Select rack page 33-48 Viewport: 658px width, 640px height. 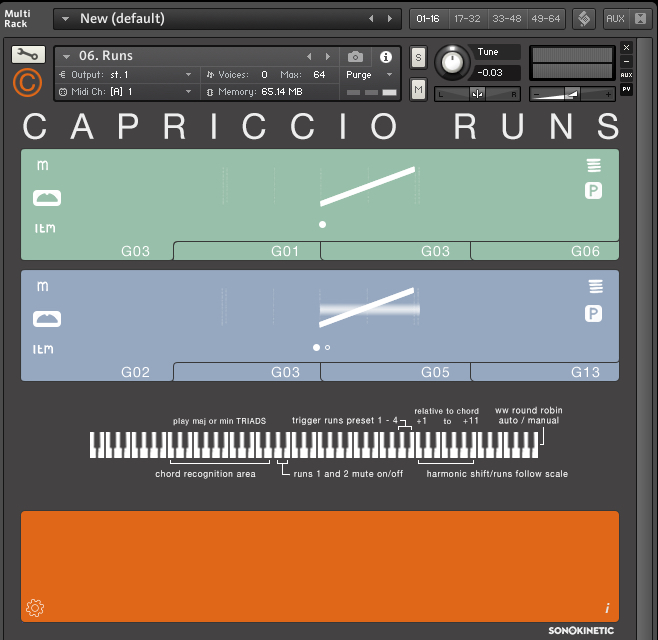[x=507, y=18]
